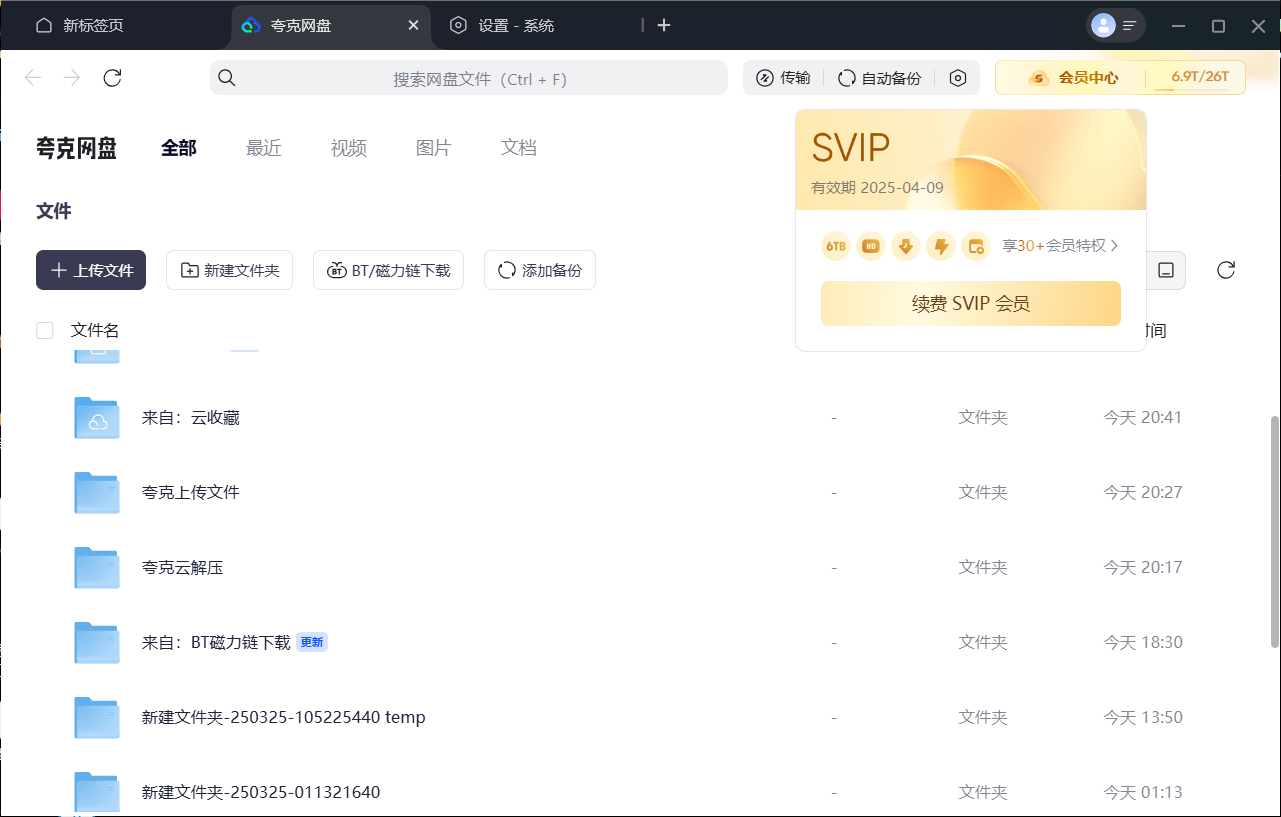1281x817 pixels.
Task: Click the 6TB privilege icon
Action: coord(836,246)
